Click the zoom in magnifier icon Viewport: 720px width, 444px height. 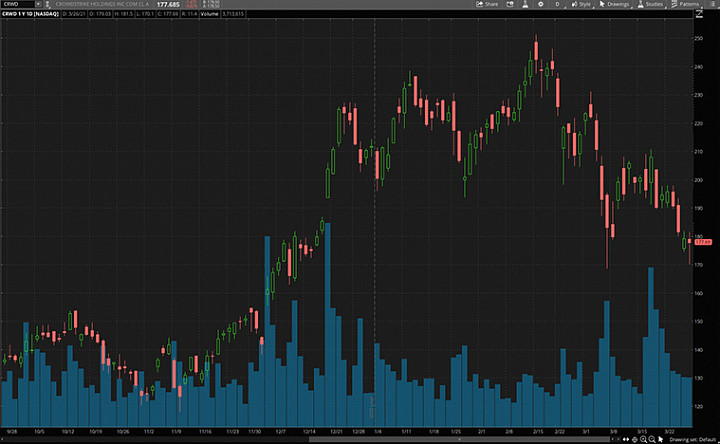643,439
